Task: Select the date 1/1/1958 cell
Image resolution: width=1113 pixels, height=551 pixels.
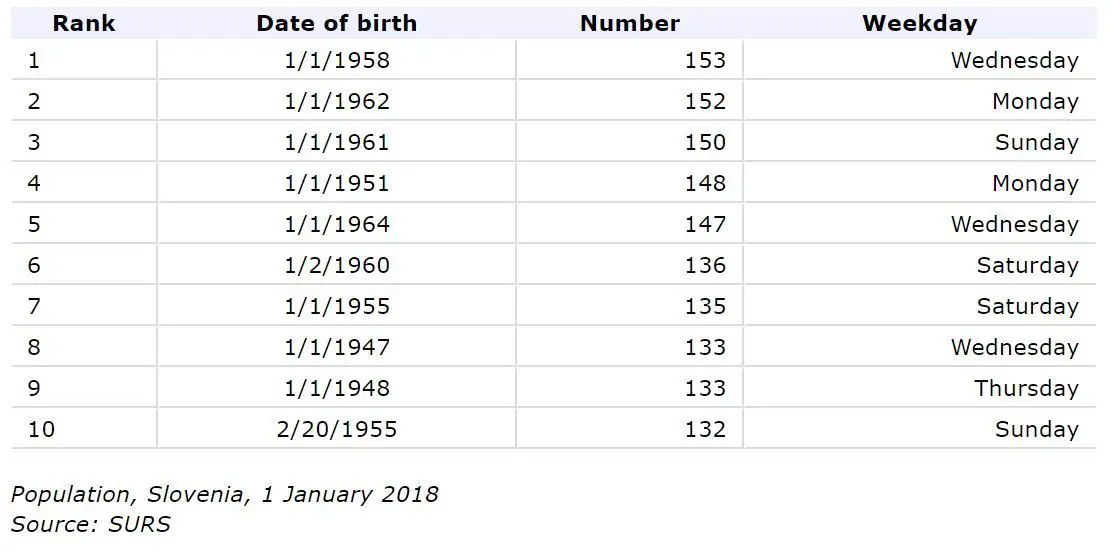Action: (x=337, y=60)
